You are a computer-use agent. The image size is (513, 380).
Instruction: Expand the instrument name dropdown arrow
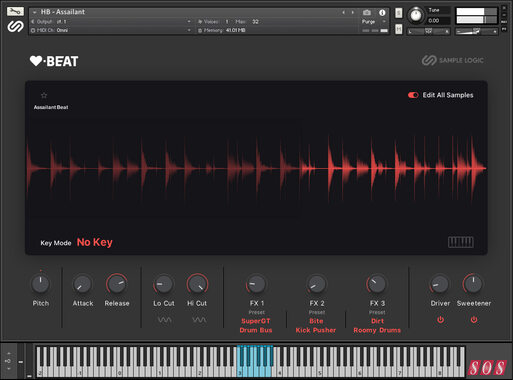click(x=35, y=12)
